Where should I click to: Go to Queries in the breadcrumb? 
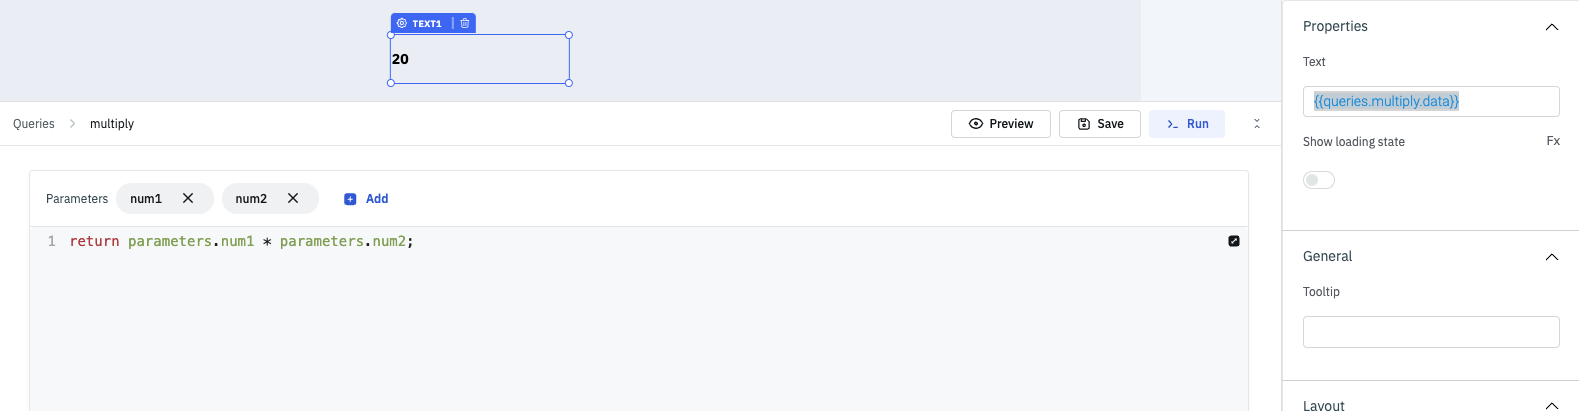point(34,124)
